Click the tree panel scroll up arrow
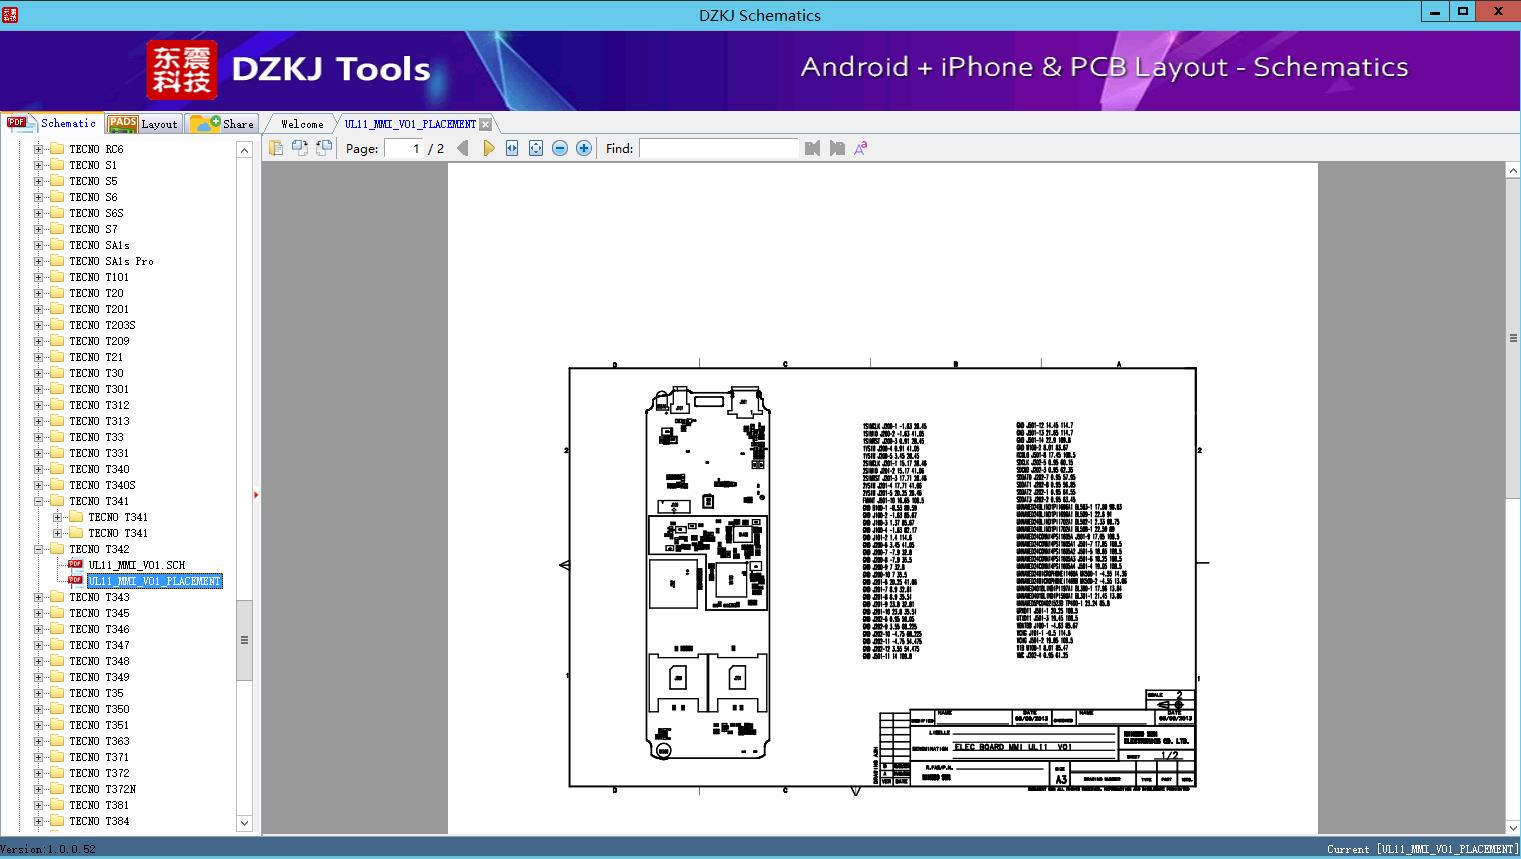 (x=244, y=150)
